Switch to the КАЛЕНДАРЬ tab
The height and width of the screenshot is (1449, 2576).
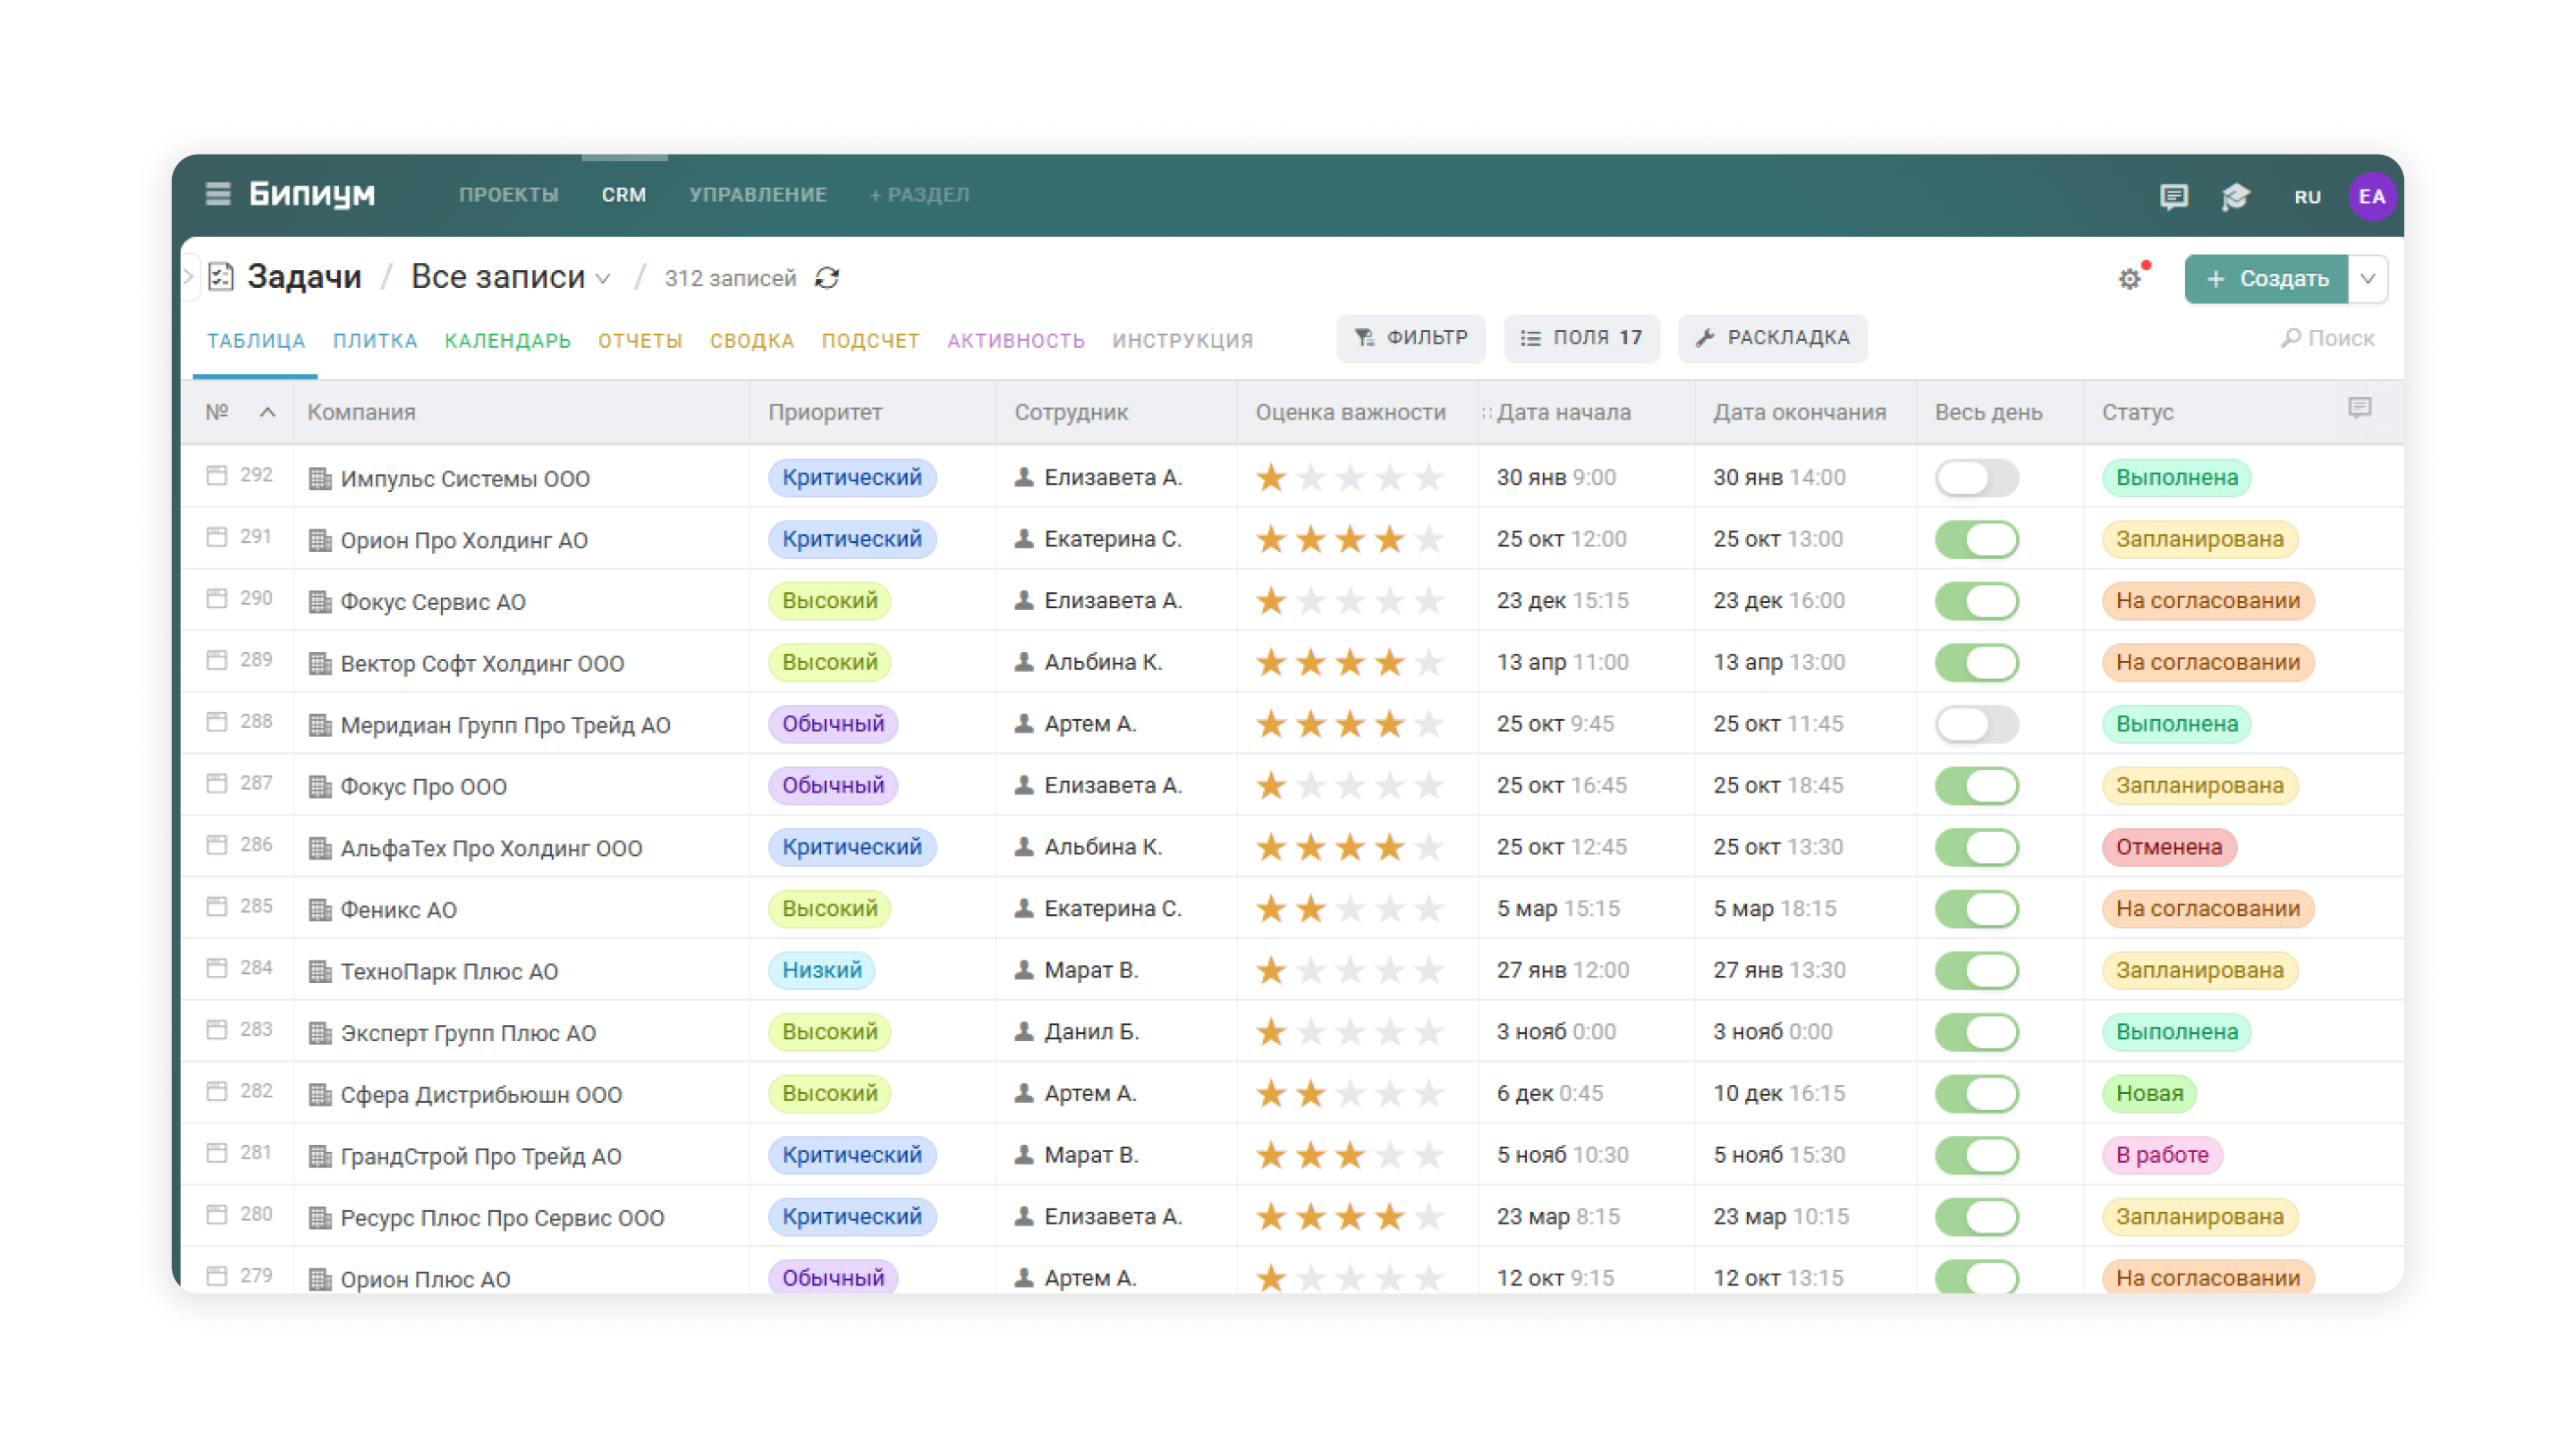[x=507, y=341]
